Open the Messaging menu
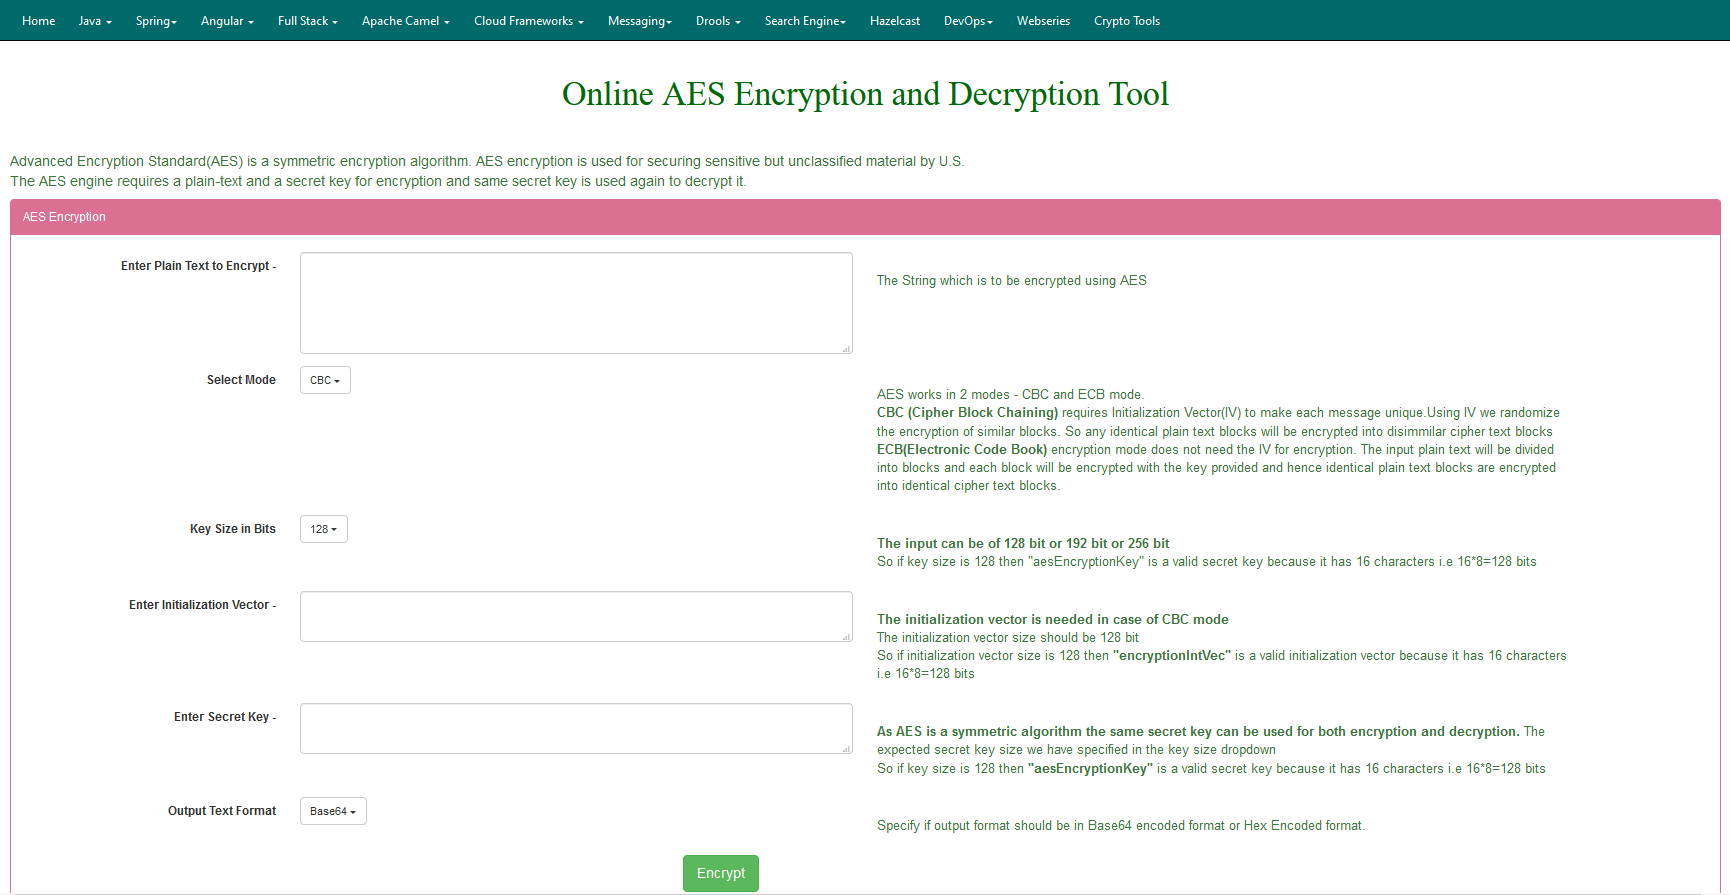 pyautogui.click(x=640, y=21)
